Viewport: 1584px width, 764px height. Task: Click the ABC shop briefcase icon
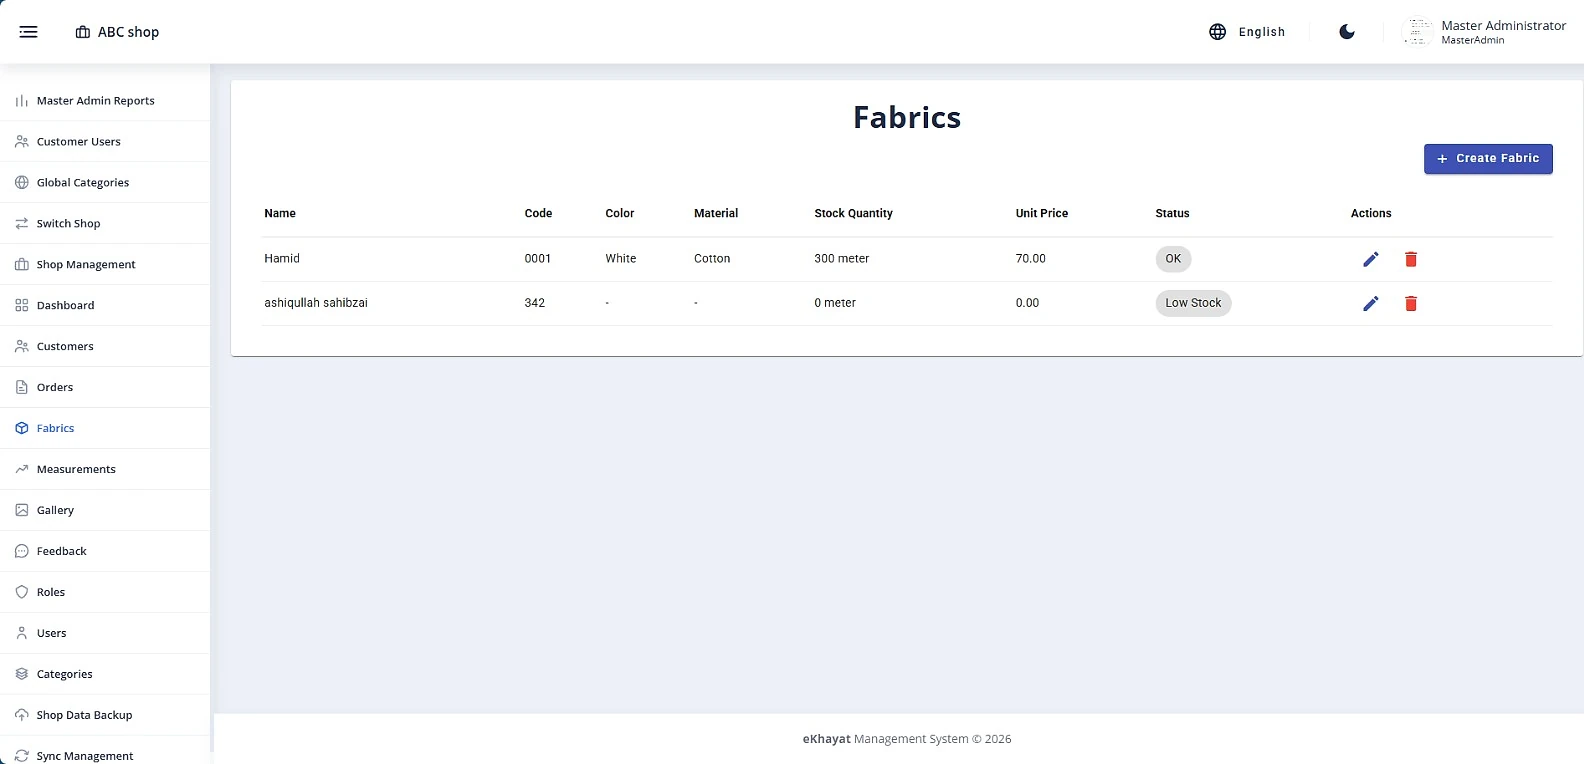83,32
